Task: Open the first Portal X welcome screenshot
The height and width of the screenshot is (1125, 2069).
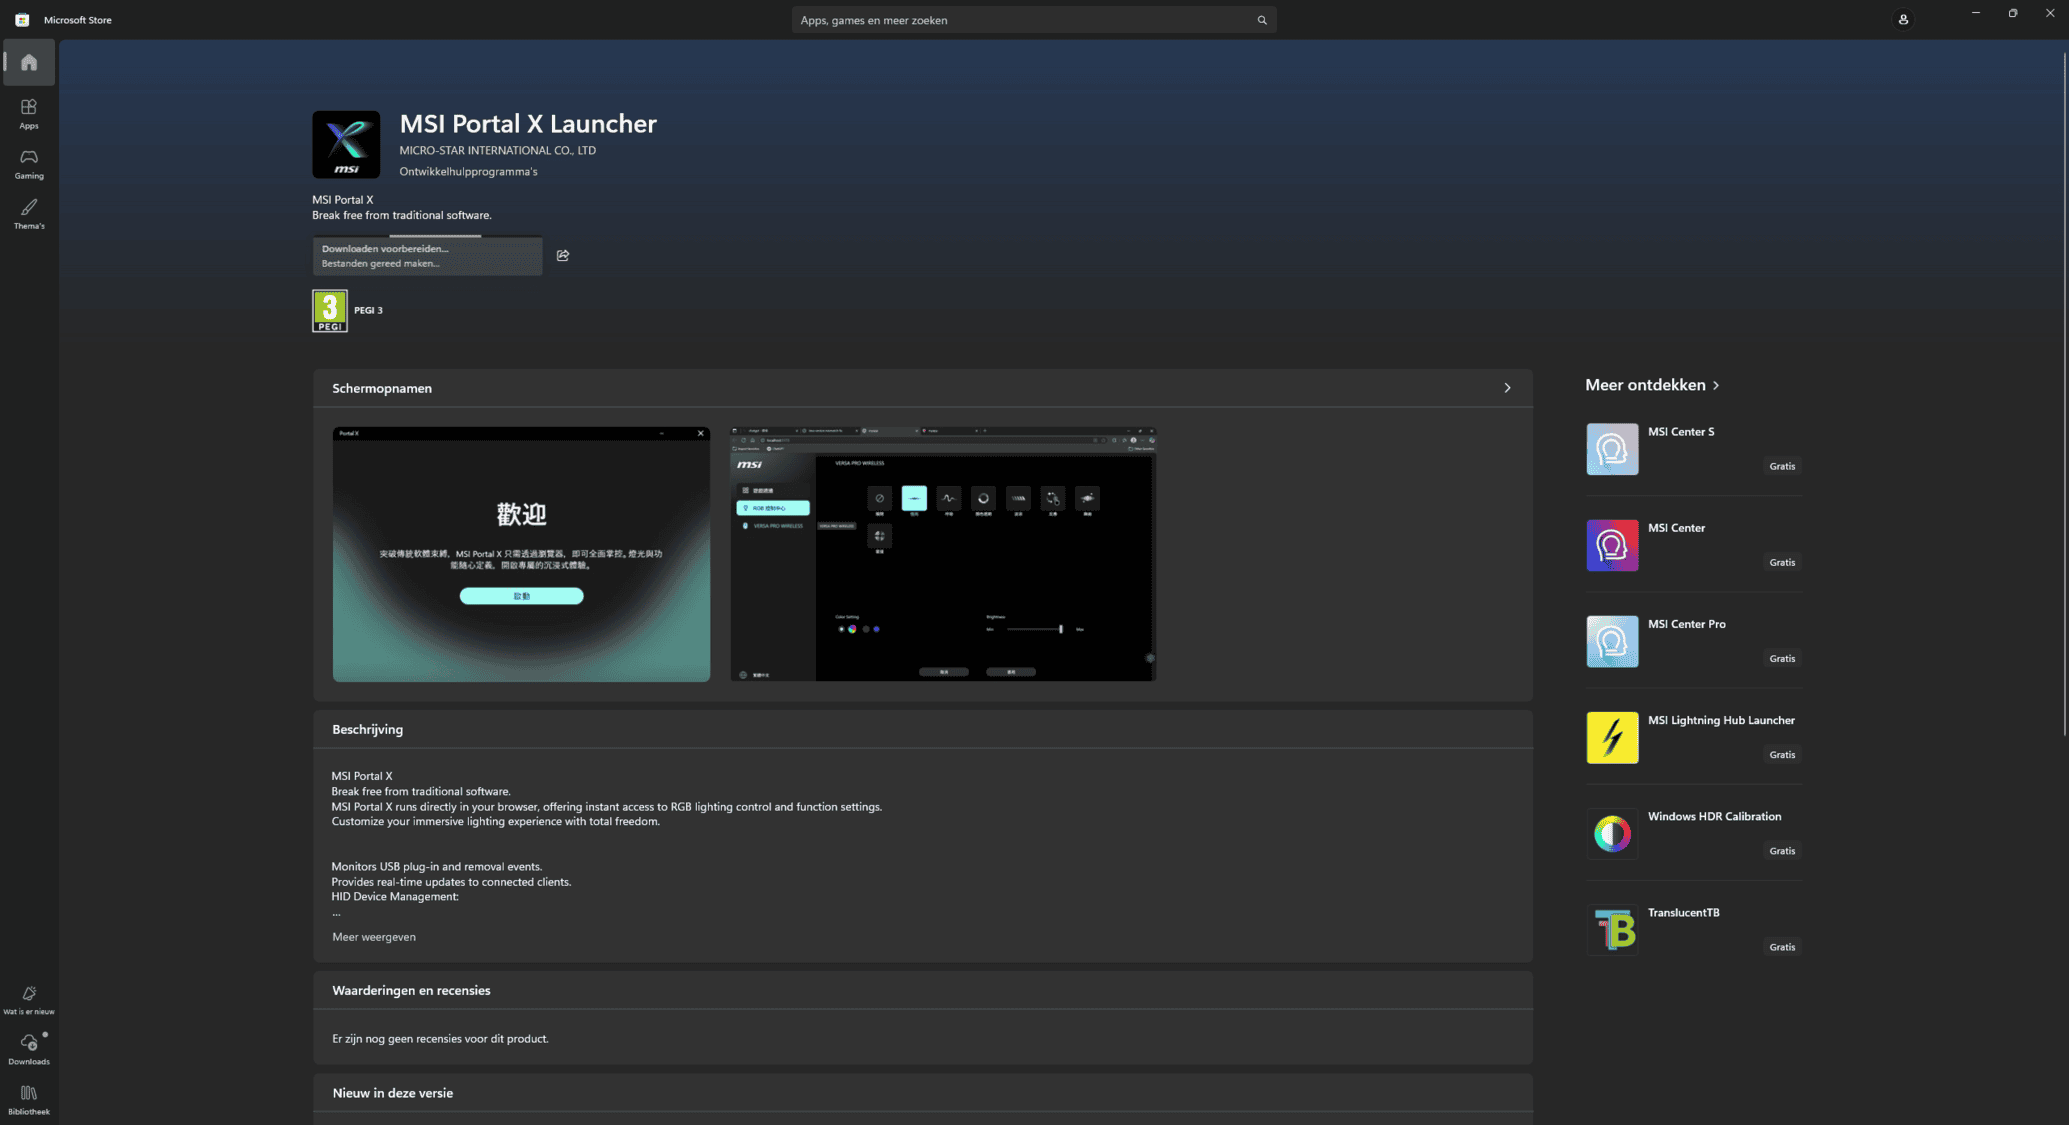Action: (x=521, y=554)
